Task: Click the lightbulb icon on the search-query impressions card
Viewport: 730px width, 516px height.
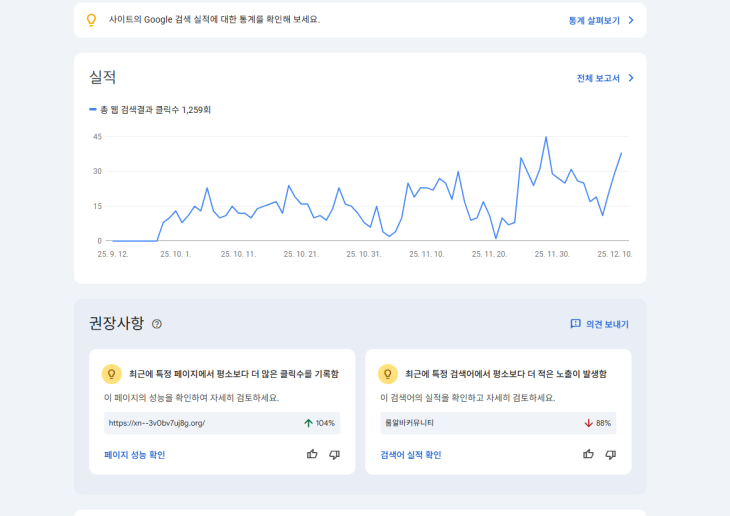Action: [x=387, y=374]
